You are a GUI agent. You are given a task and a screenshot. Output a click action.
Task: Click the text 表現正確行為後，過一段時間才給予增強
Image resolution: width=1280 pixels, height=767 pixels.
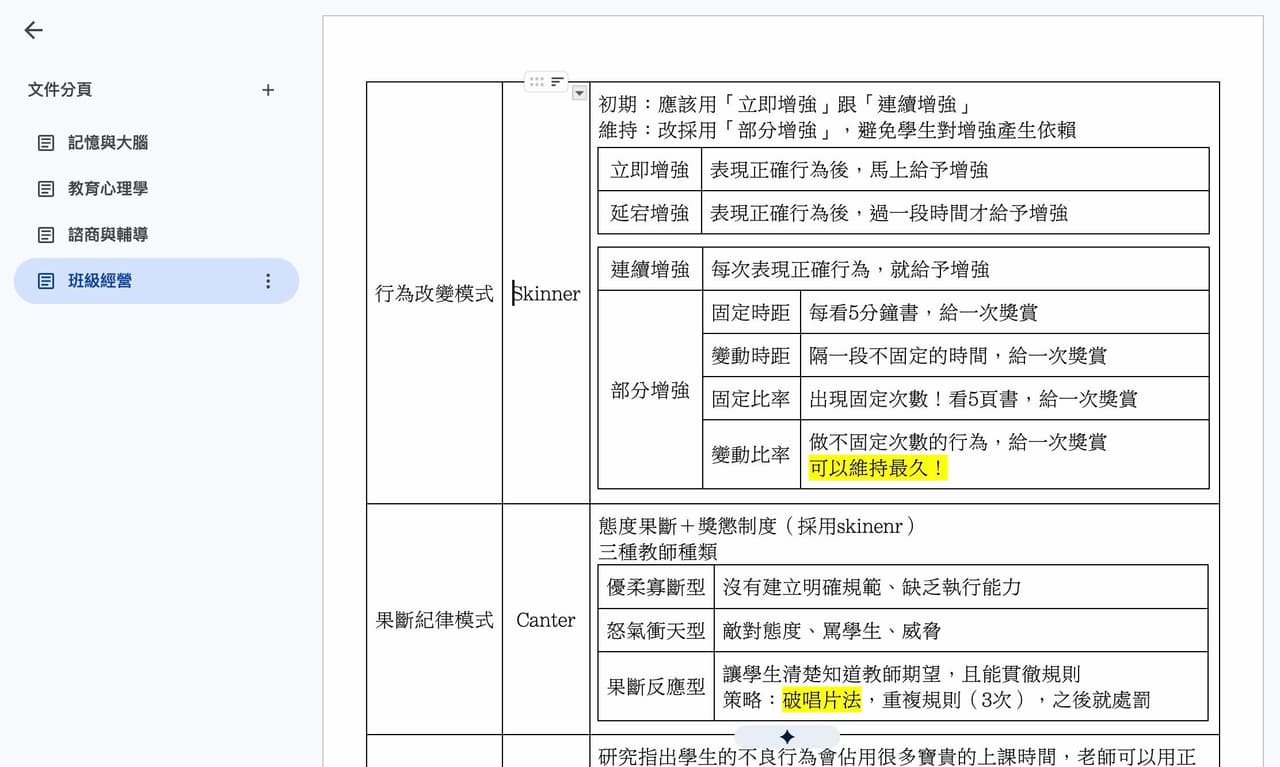(x=889, y=213)
